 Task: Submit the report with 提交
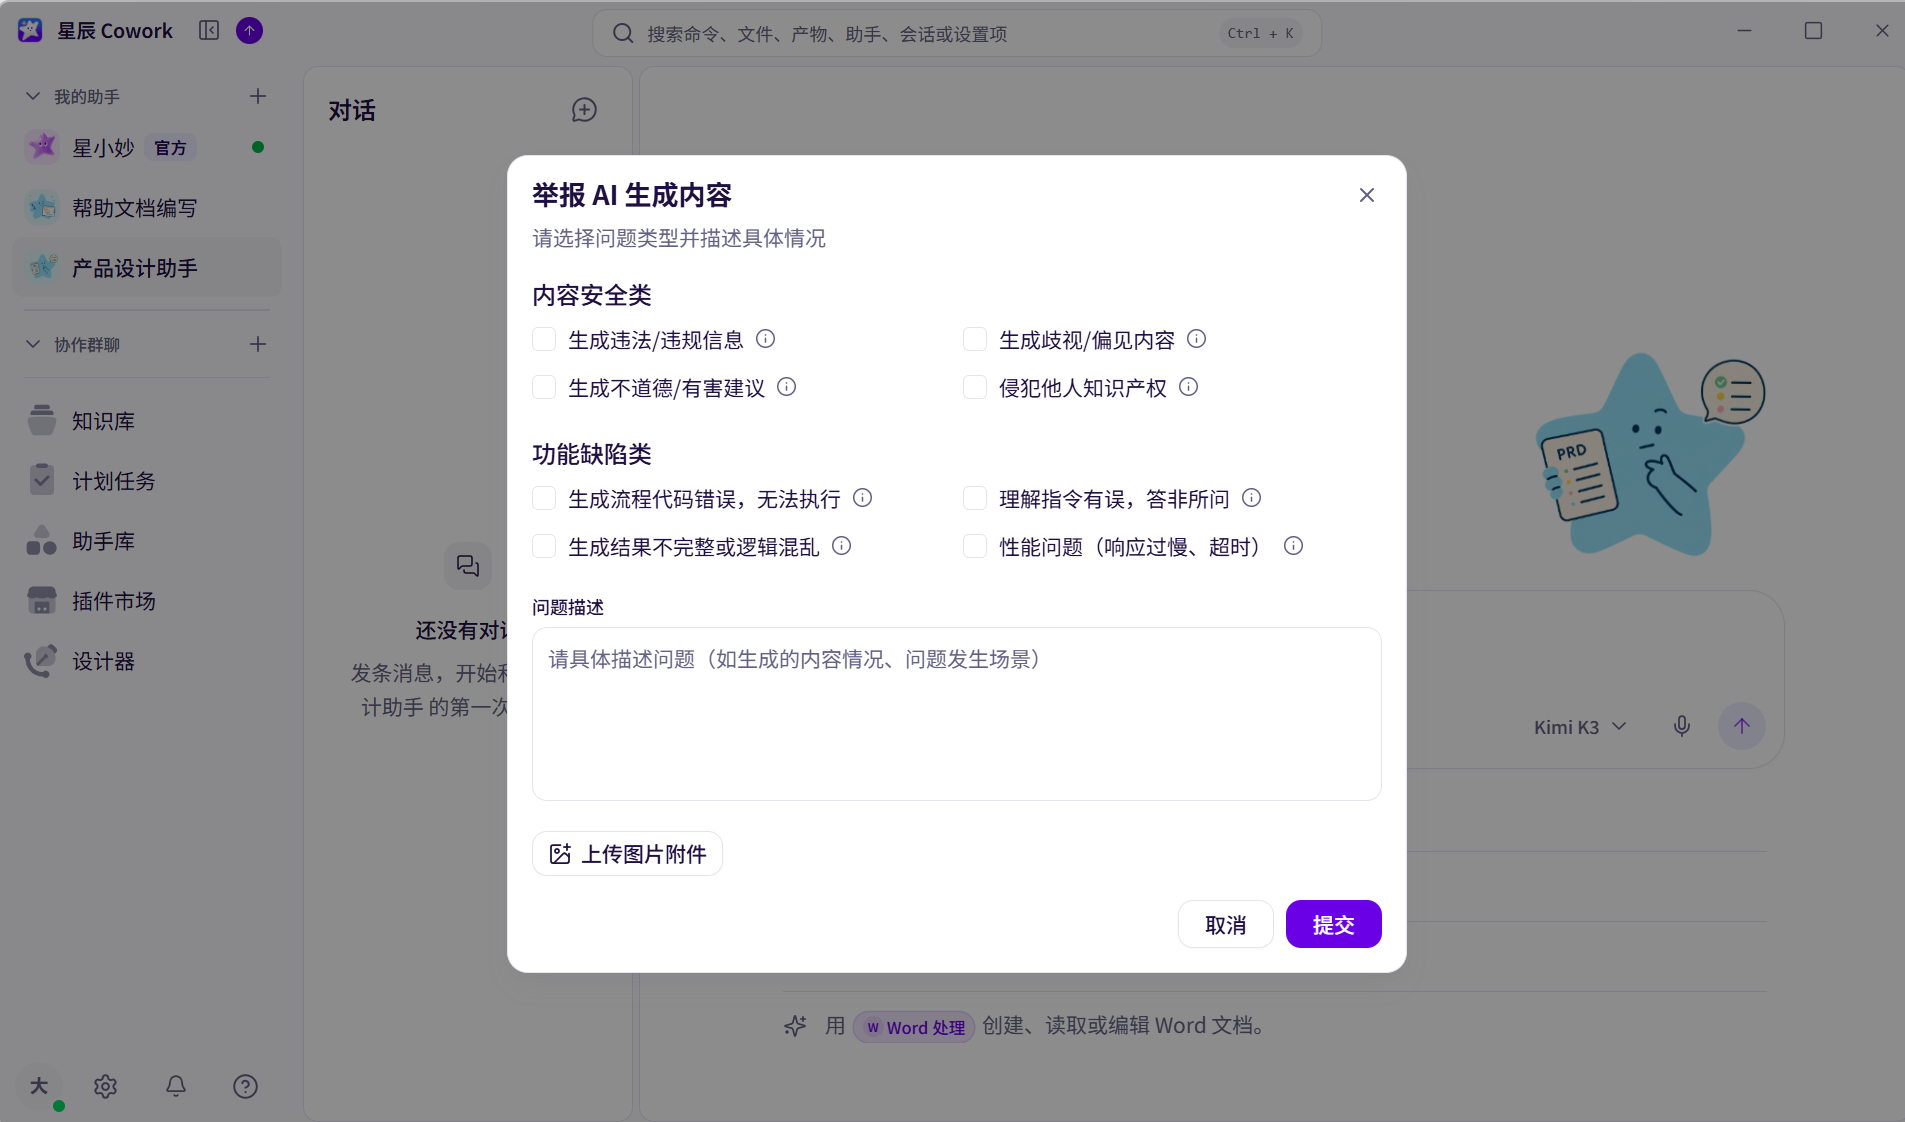(1333, 924)
